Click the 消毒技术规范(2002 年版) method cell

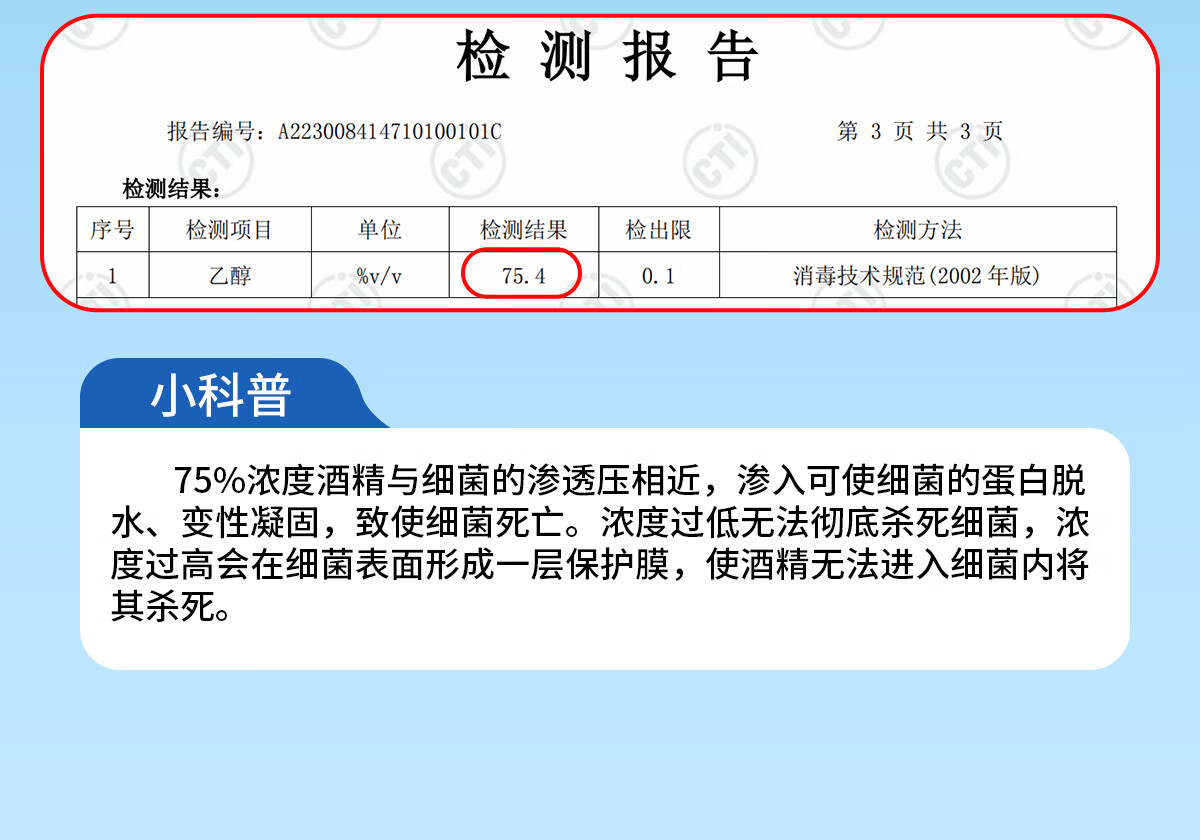pyautogui.click(x=917, y=276)
